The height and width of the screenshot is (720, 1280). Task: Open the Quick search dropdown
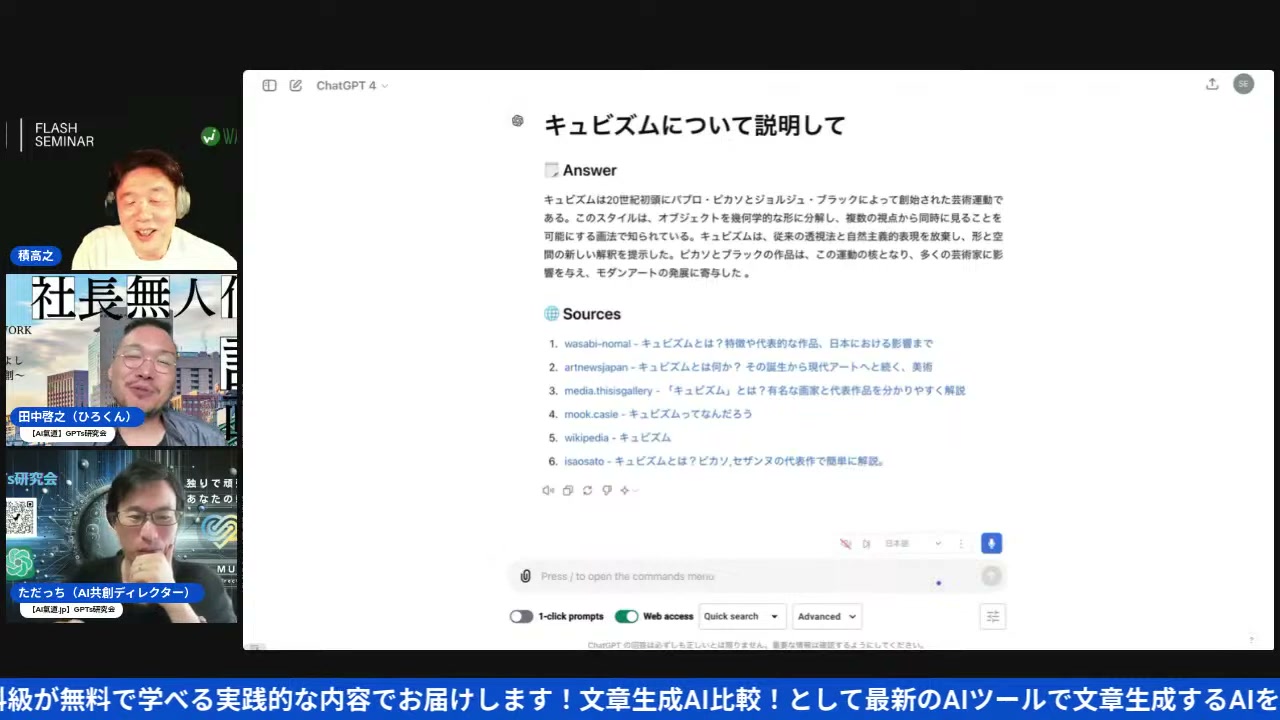[743, 616]
